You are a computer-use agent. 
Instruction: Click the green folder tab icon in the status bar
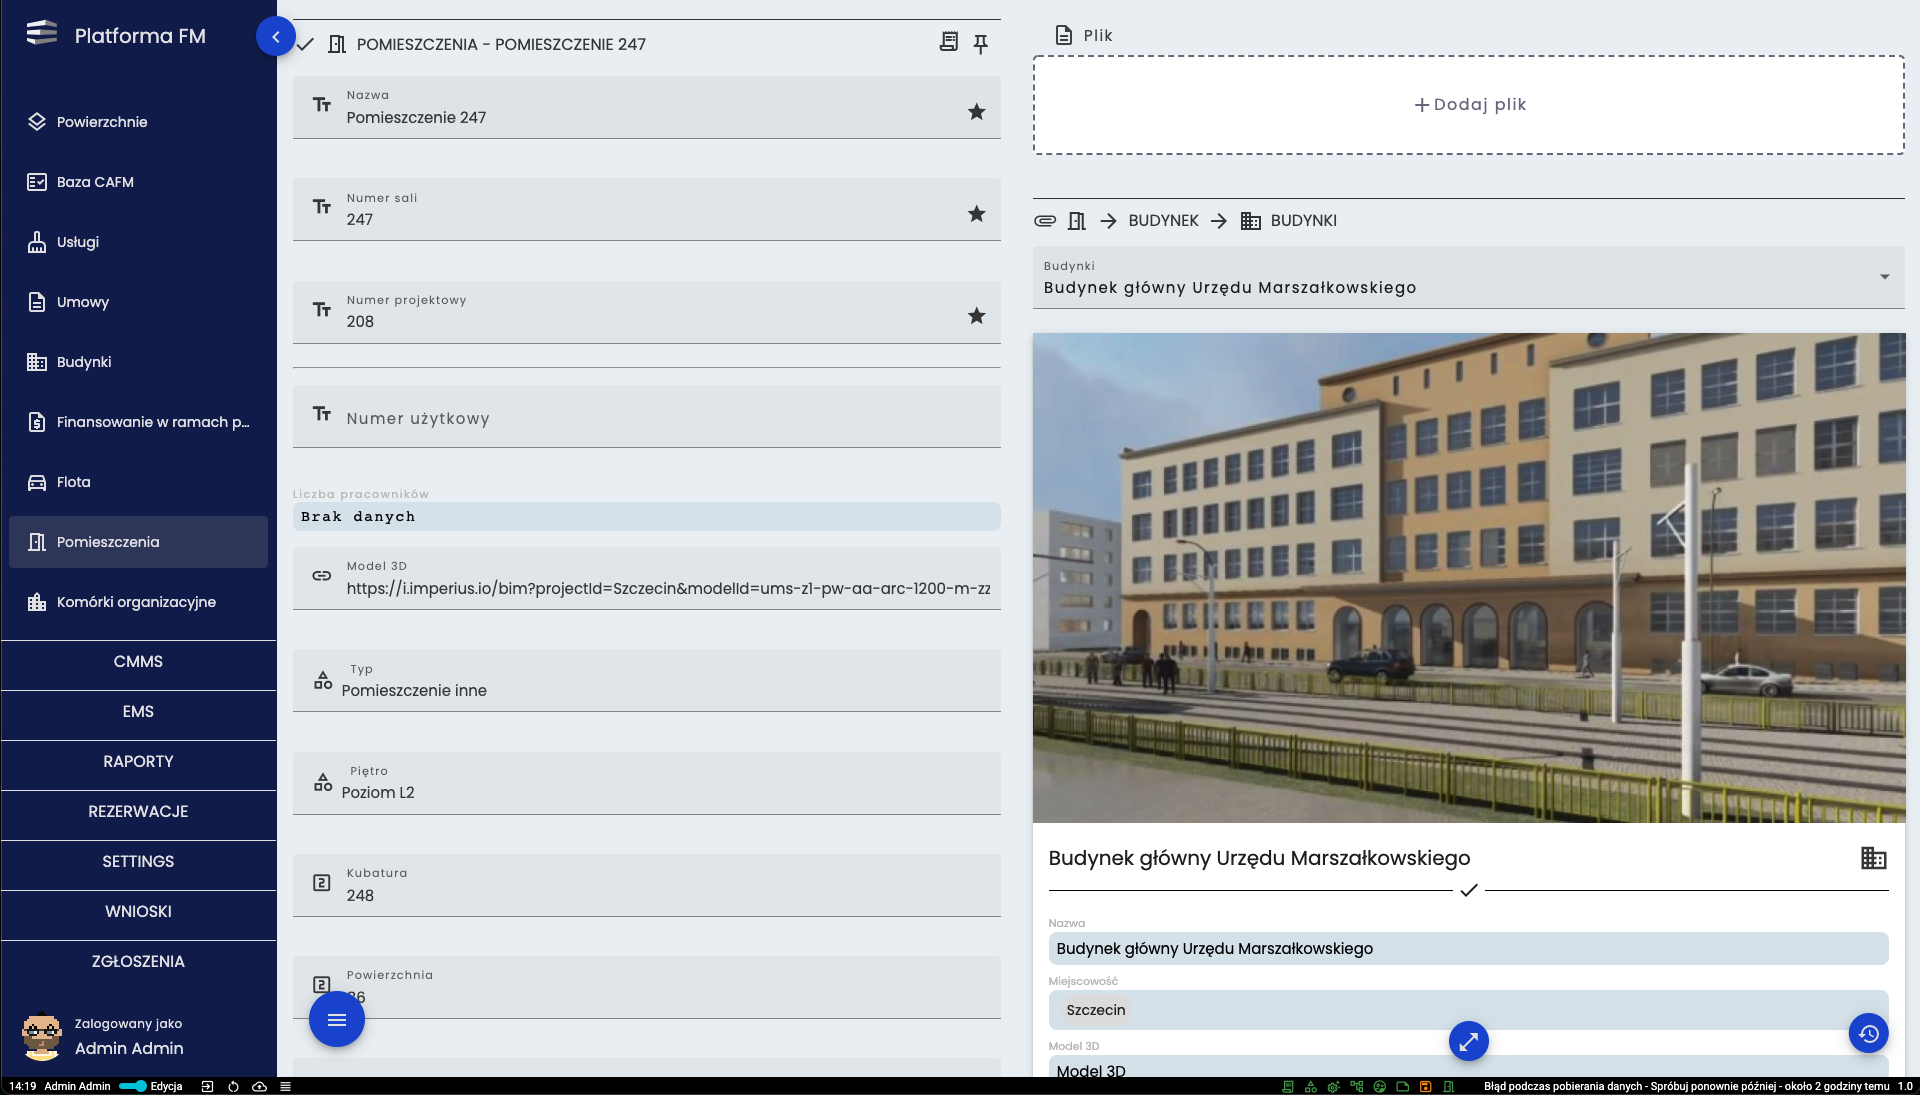click(x=1403, y=1086)
